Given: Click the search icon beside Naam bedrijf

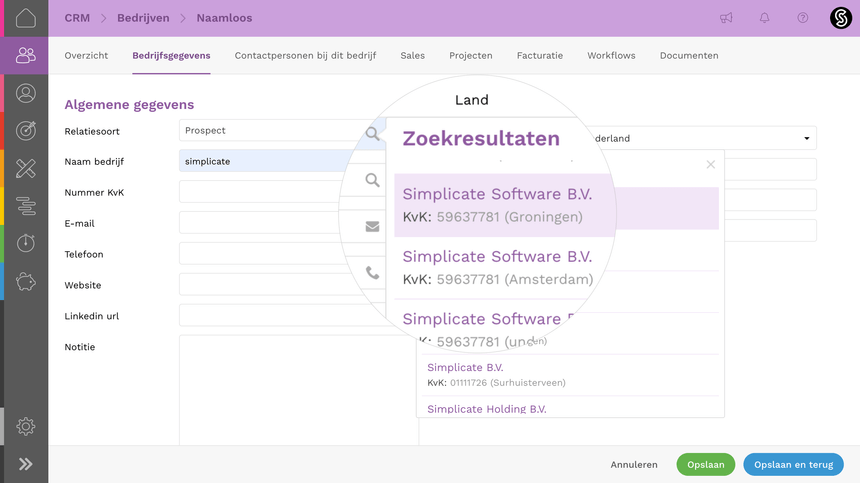Looking at the screenshot, I should click(372, 133).
